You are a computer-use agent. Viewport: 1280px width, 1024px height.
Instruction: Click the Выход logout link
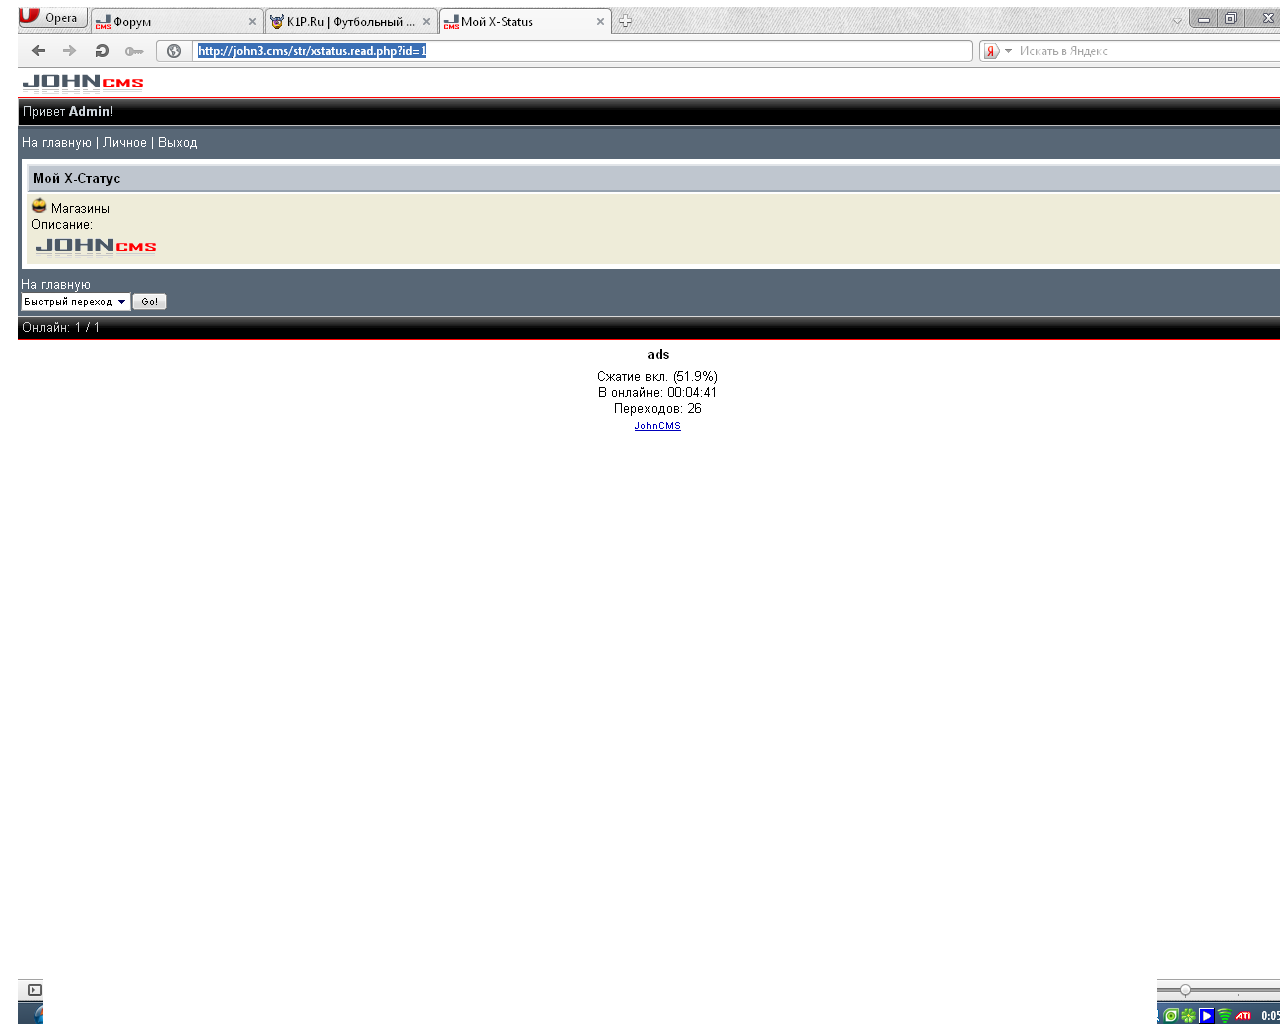pyautogui.click(x=178, y=143)
